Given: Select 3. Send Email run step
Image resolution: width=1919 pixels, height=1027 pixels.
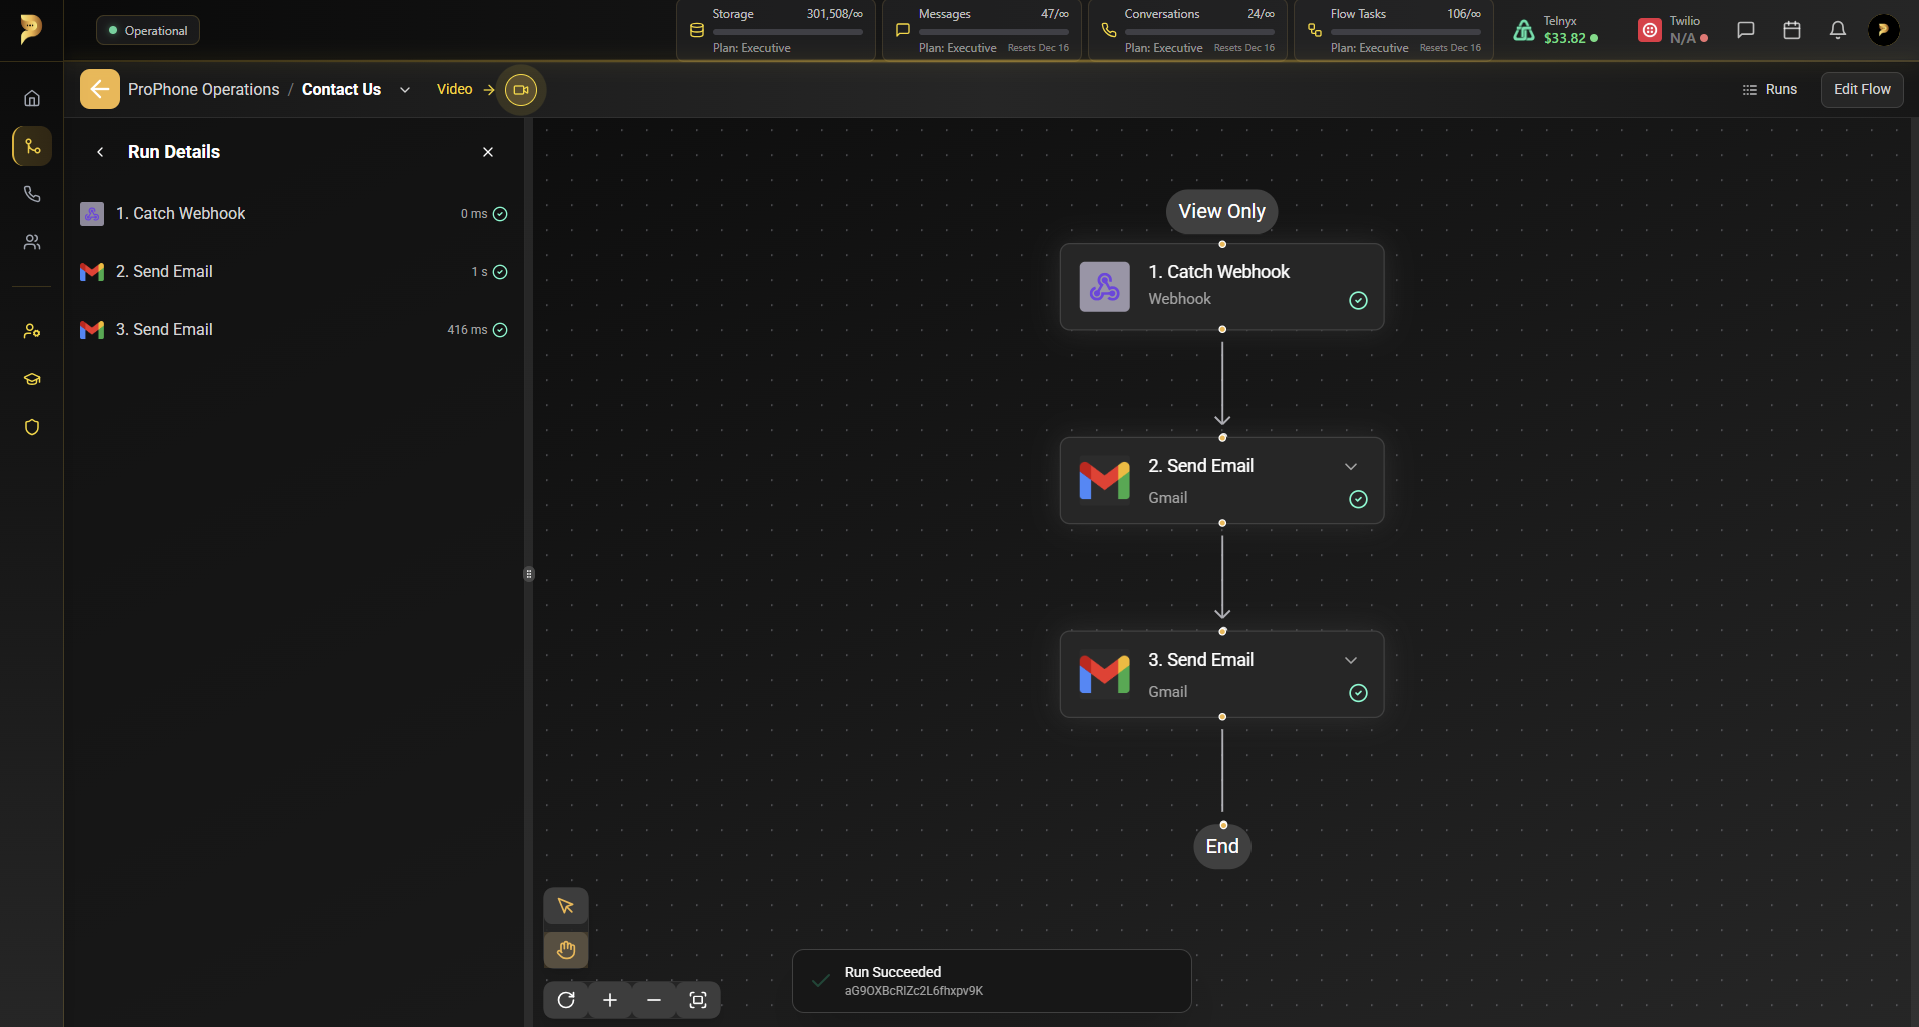Looking at the screenshot, I should (x=294, y=330).
